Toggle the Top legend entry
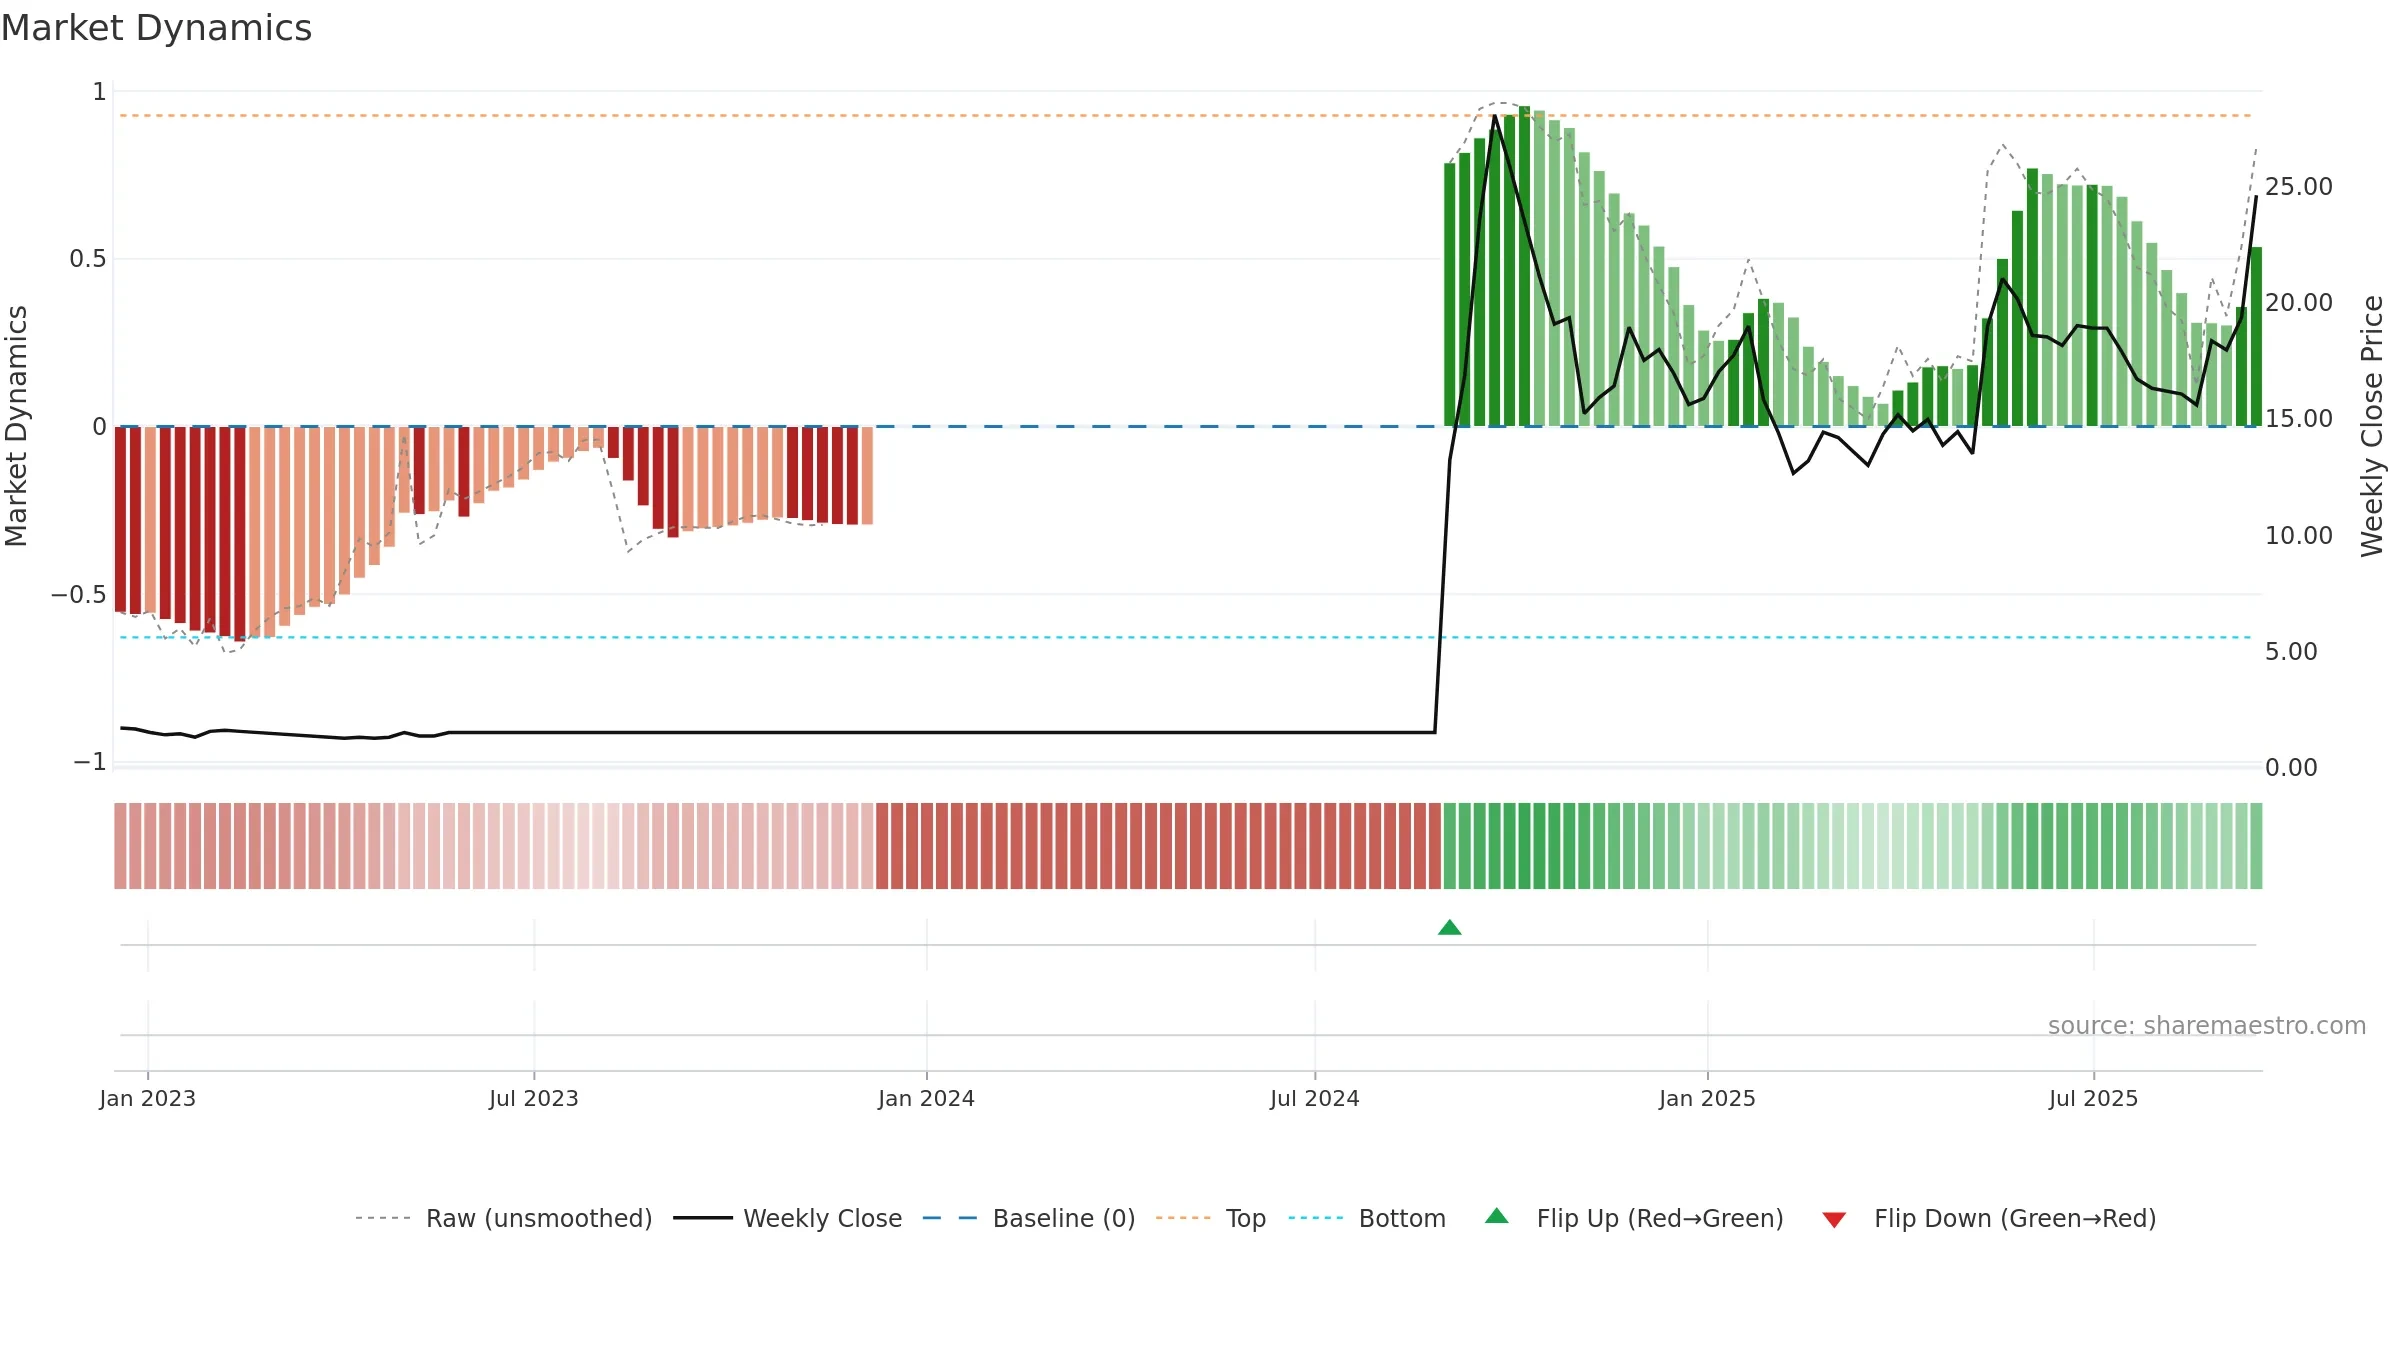 [1211, 1218]
